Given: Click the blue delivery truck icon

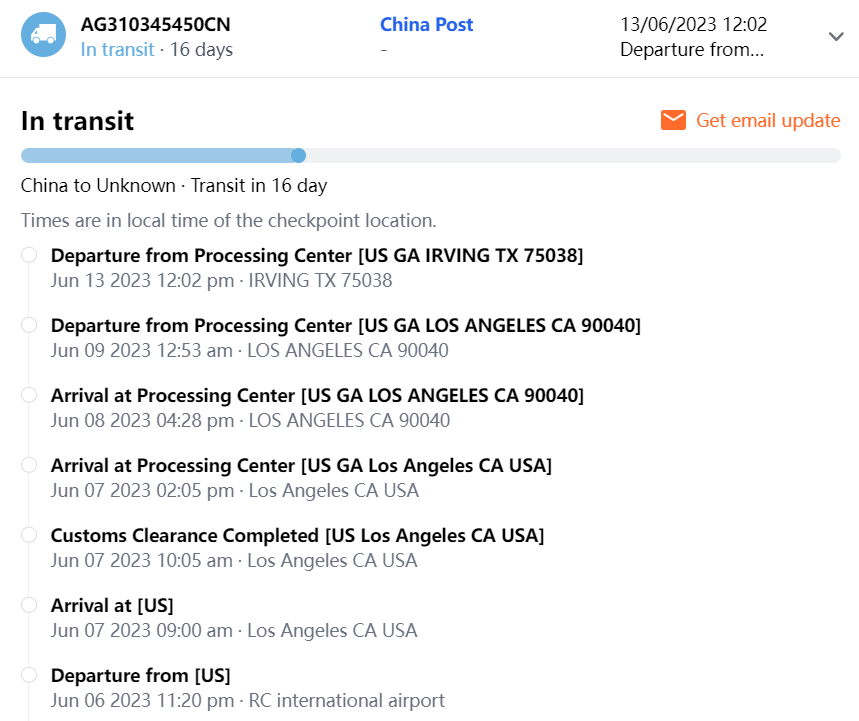Looking at the screenshot, I should coord(43,35).
